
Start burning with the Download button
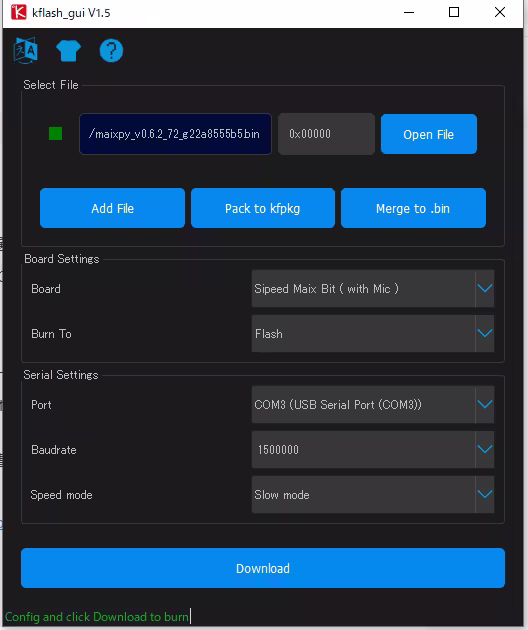click(x=263, y=568)
